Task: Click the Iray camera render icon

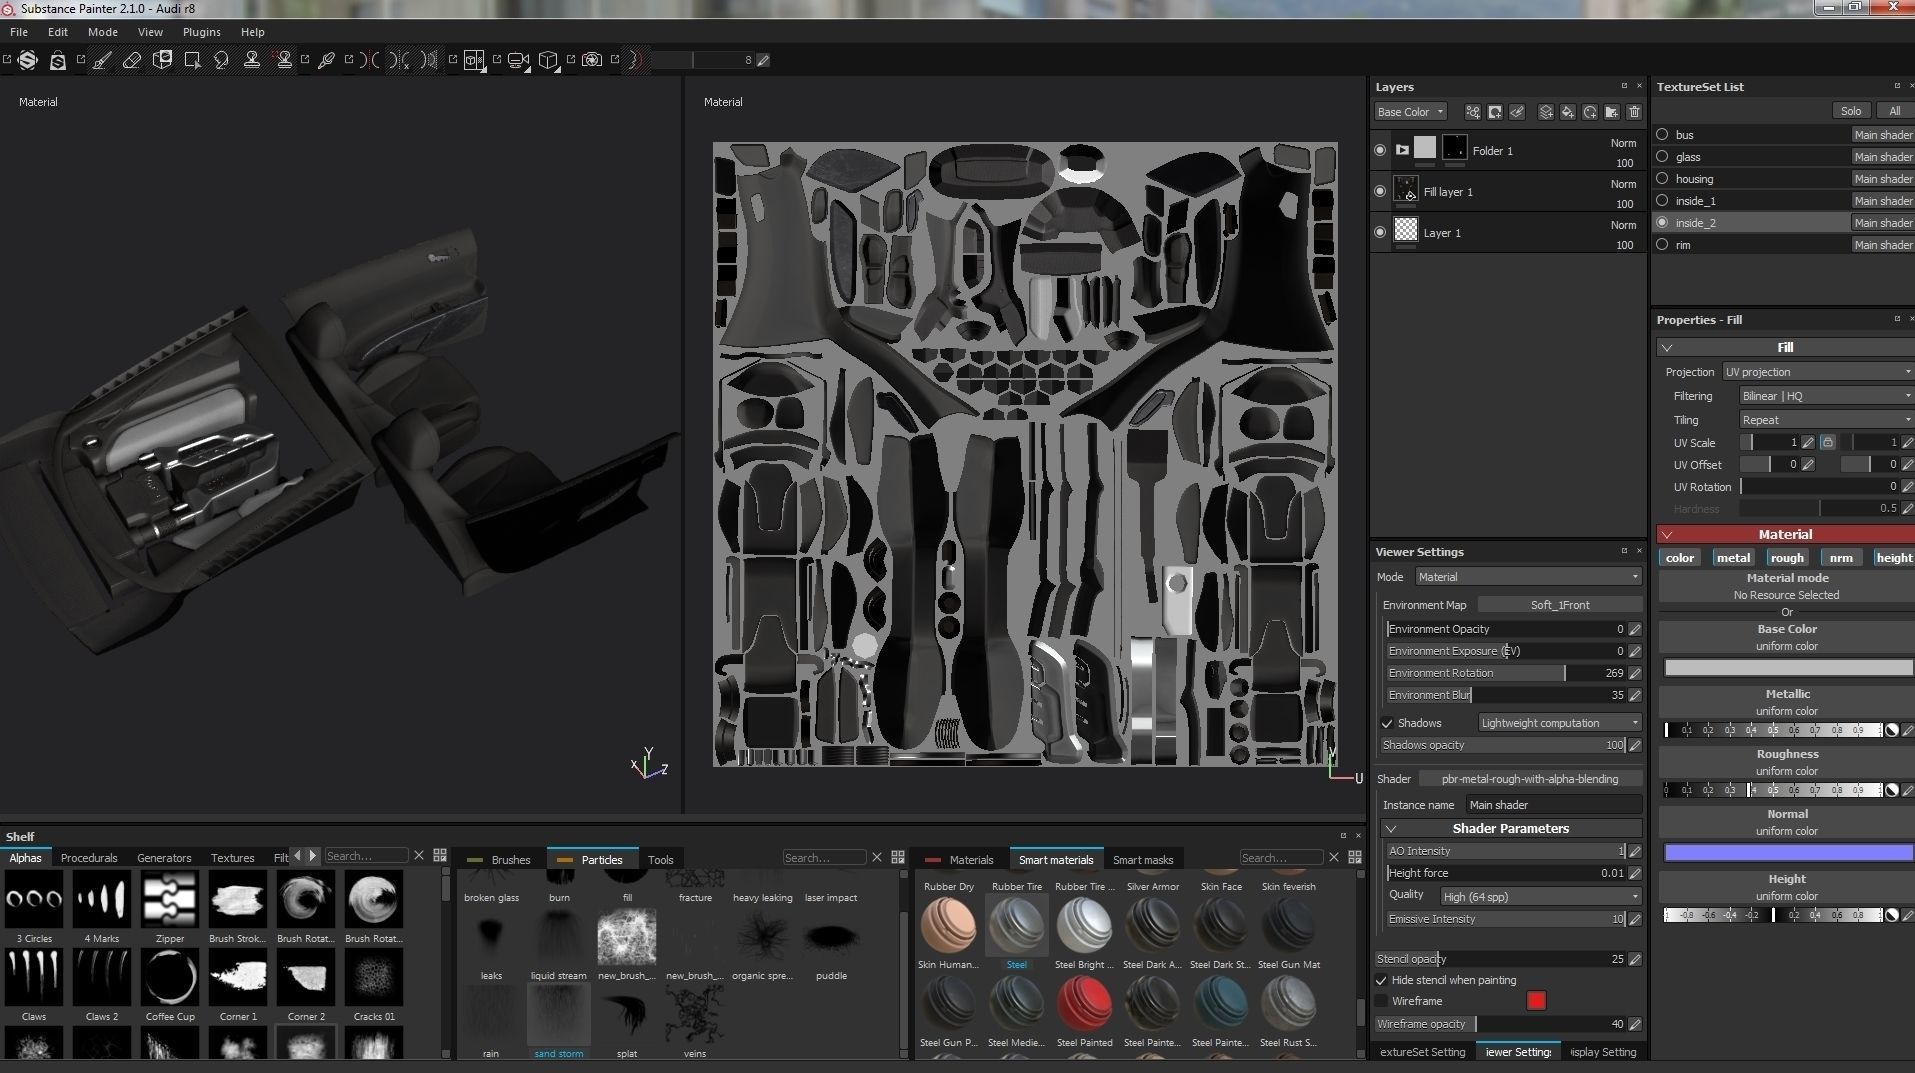Action: pyautogui.click(x=592, y=60)
